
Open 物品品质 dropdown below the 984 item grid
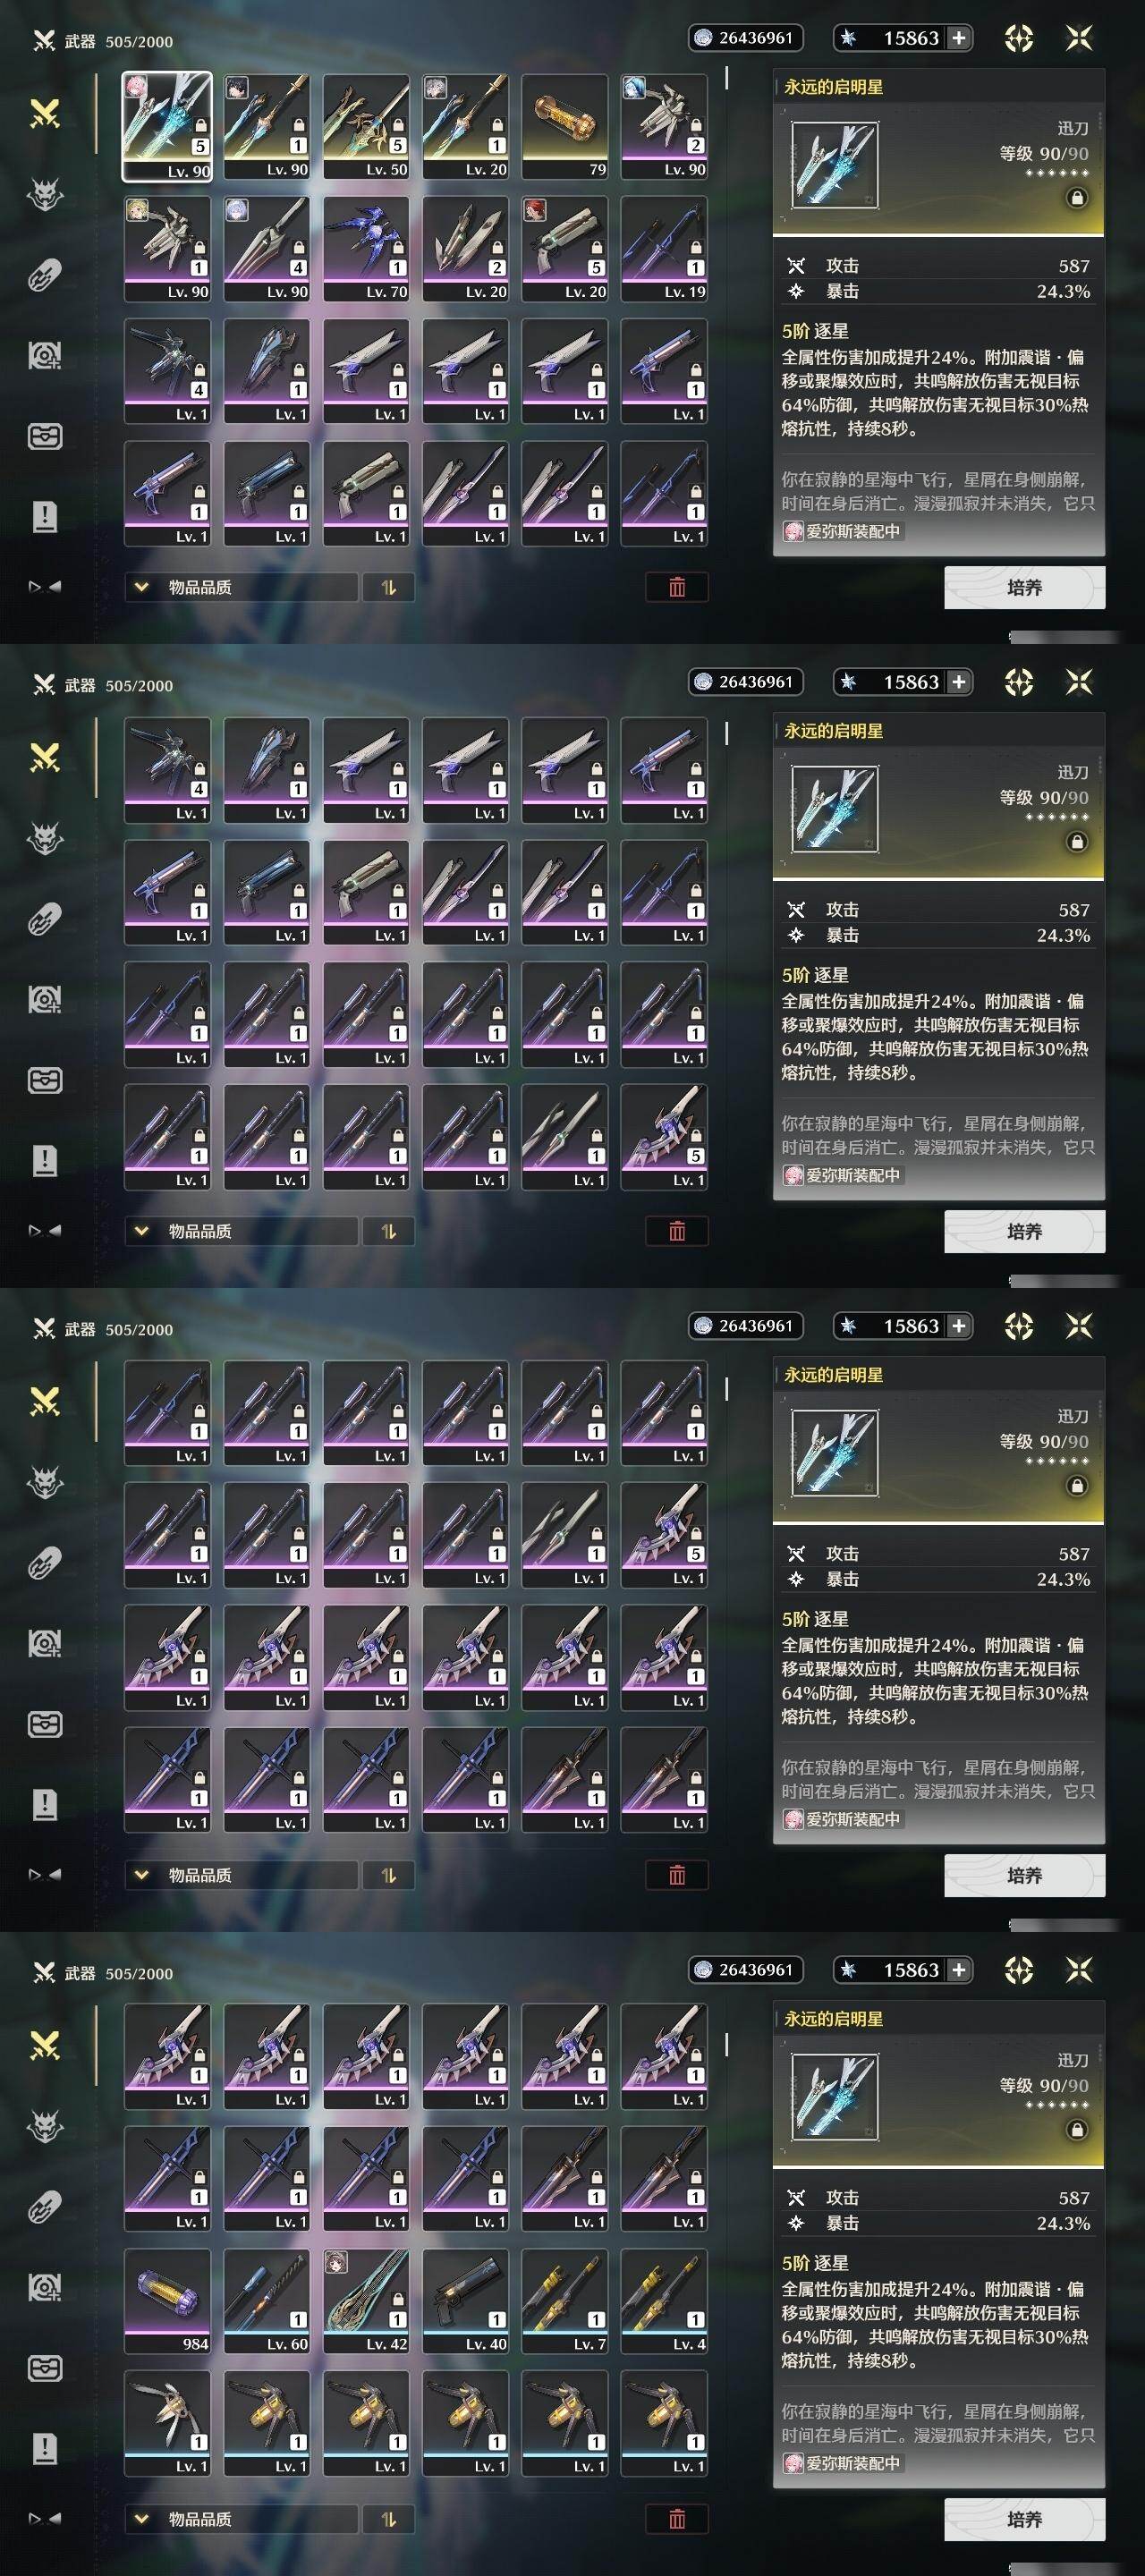241,2519
